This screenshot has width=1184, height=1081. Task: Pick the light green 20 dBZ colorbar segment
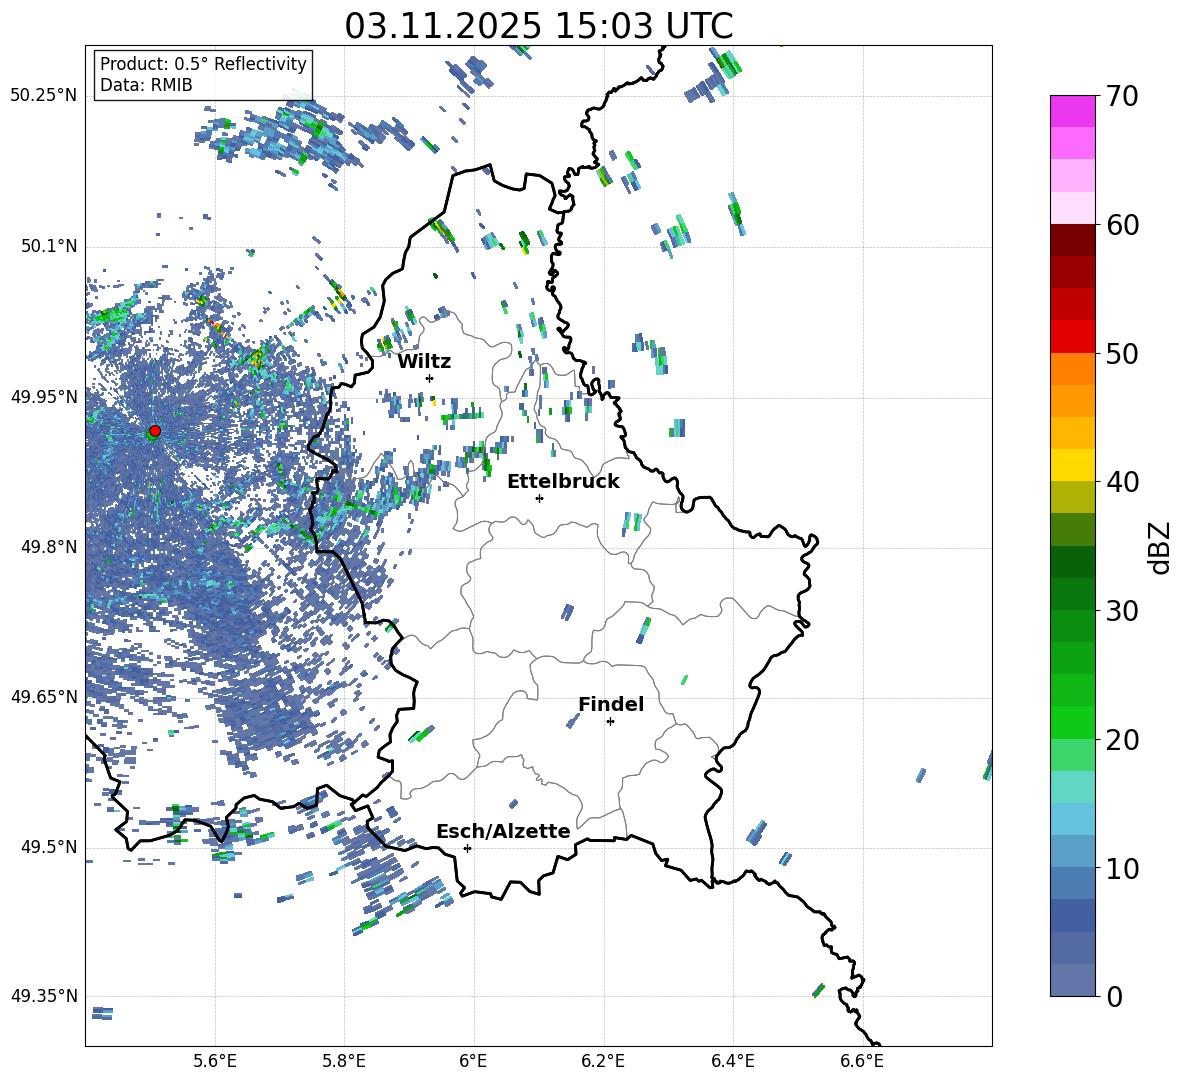1073,754
